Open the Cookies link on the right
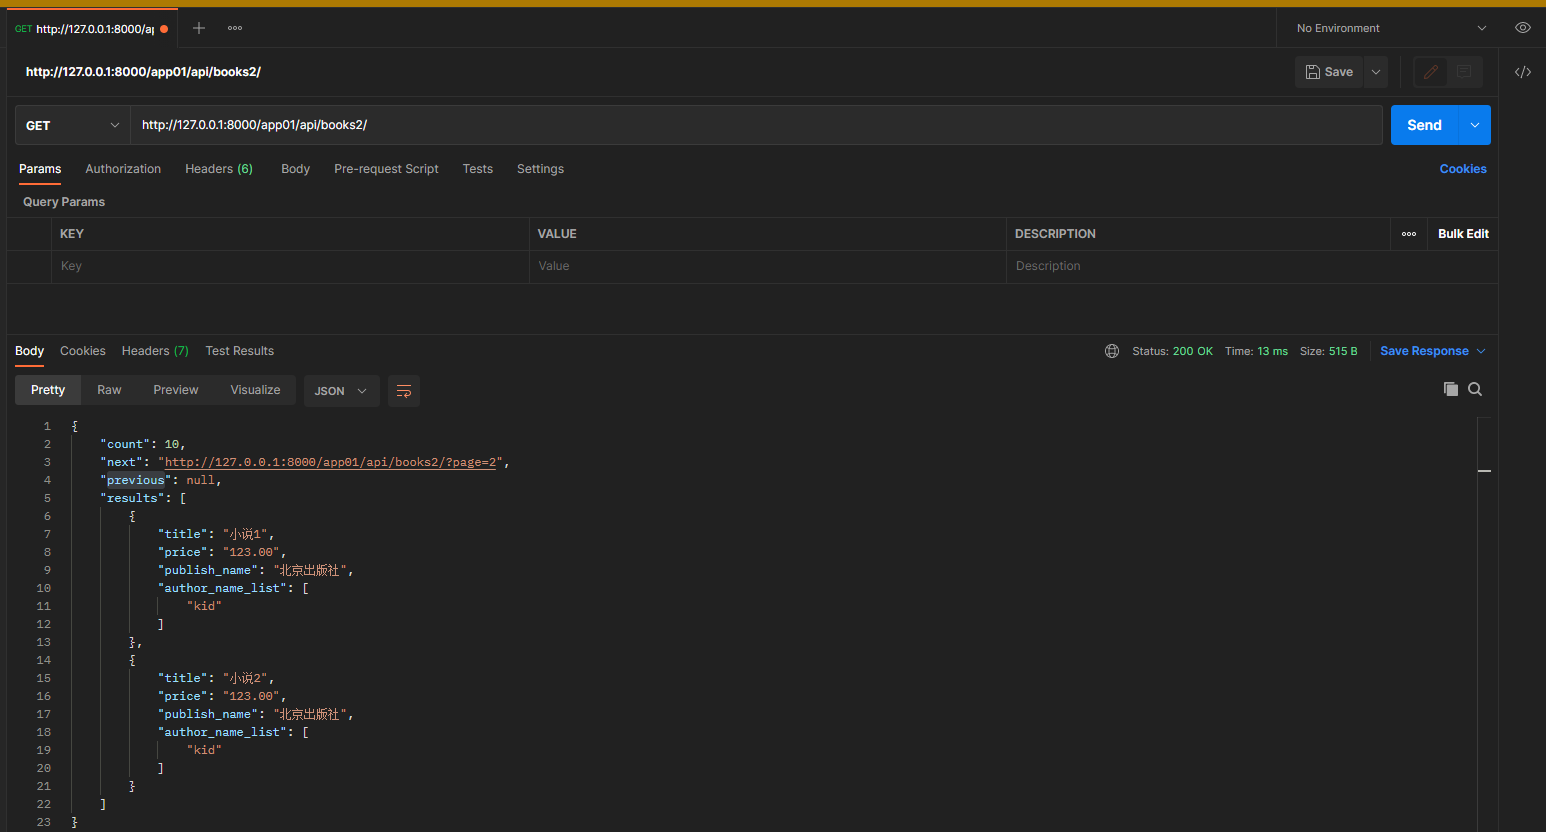Screen dimensions: 1546x832 click(1463, 169)
